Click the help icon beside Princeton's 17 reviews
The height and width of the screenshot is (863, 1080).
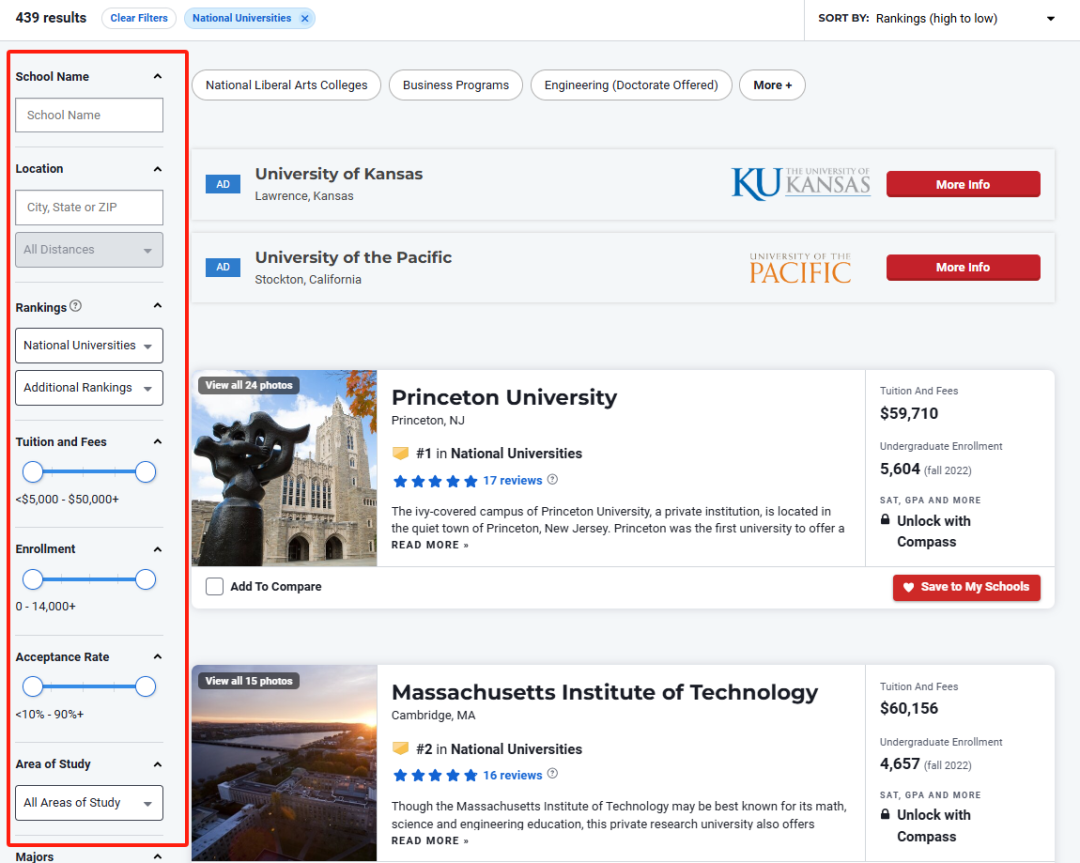552,479
